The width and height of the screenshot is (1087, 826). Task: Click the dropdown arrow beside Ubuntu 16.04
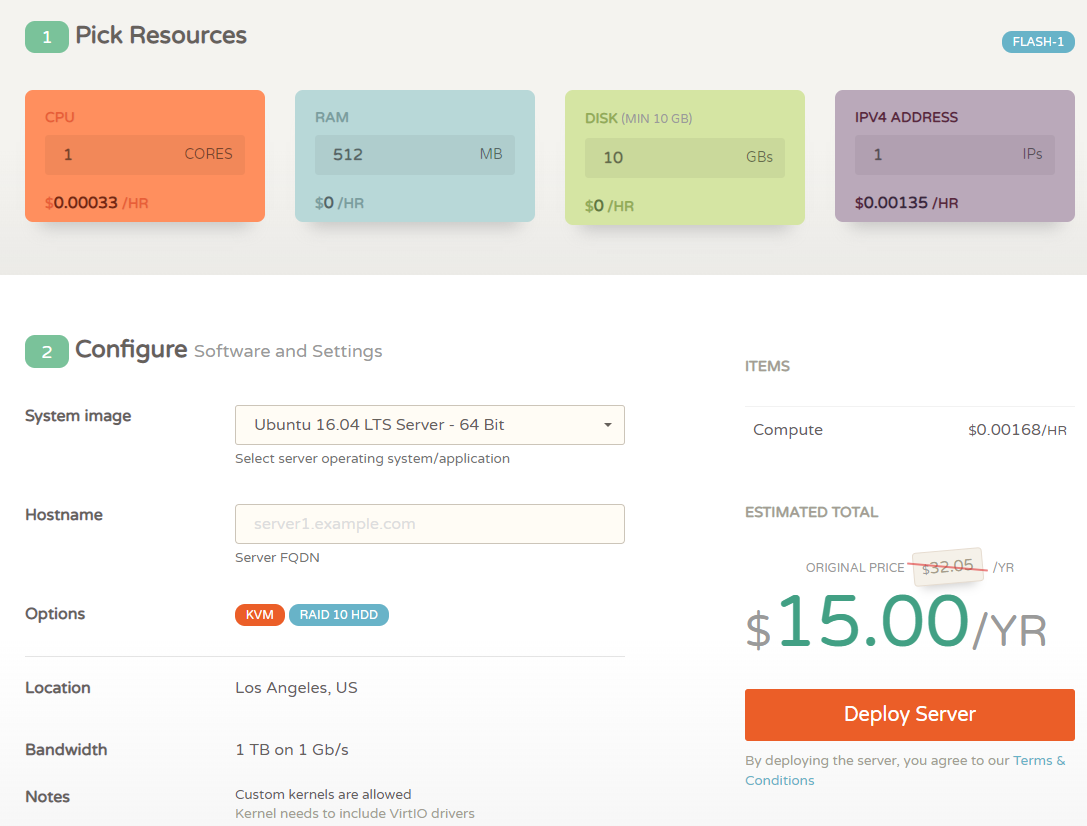[607, 425]
